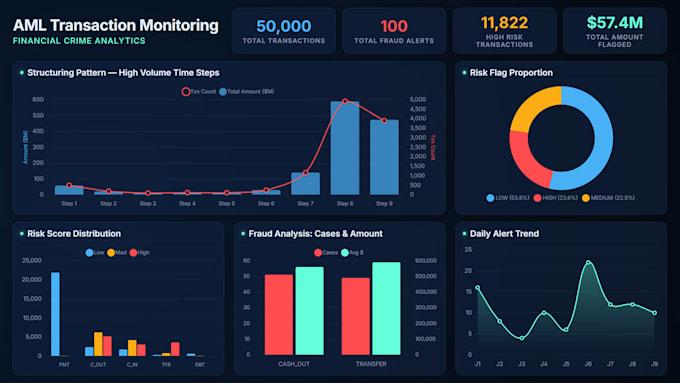680x383 pixels.
Task: Click the Txn Count point at Step 4
Action: (x=187, y=193)
